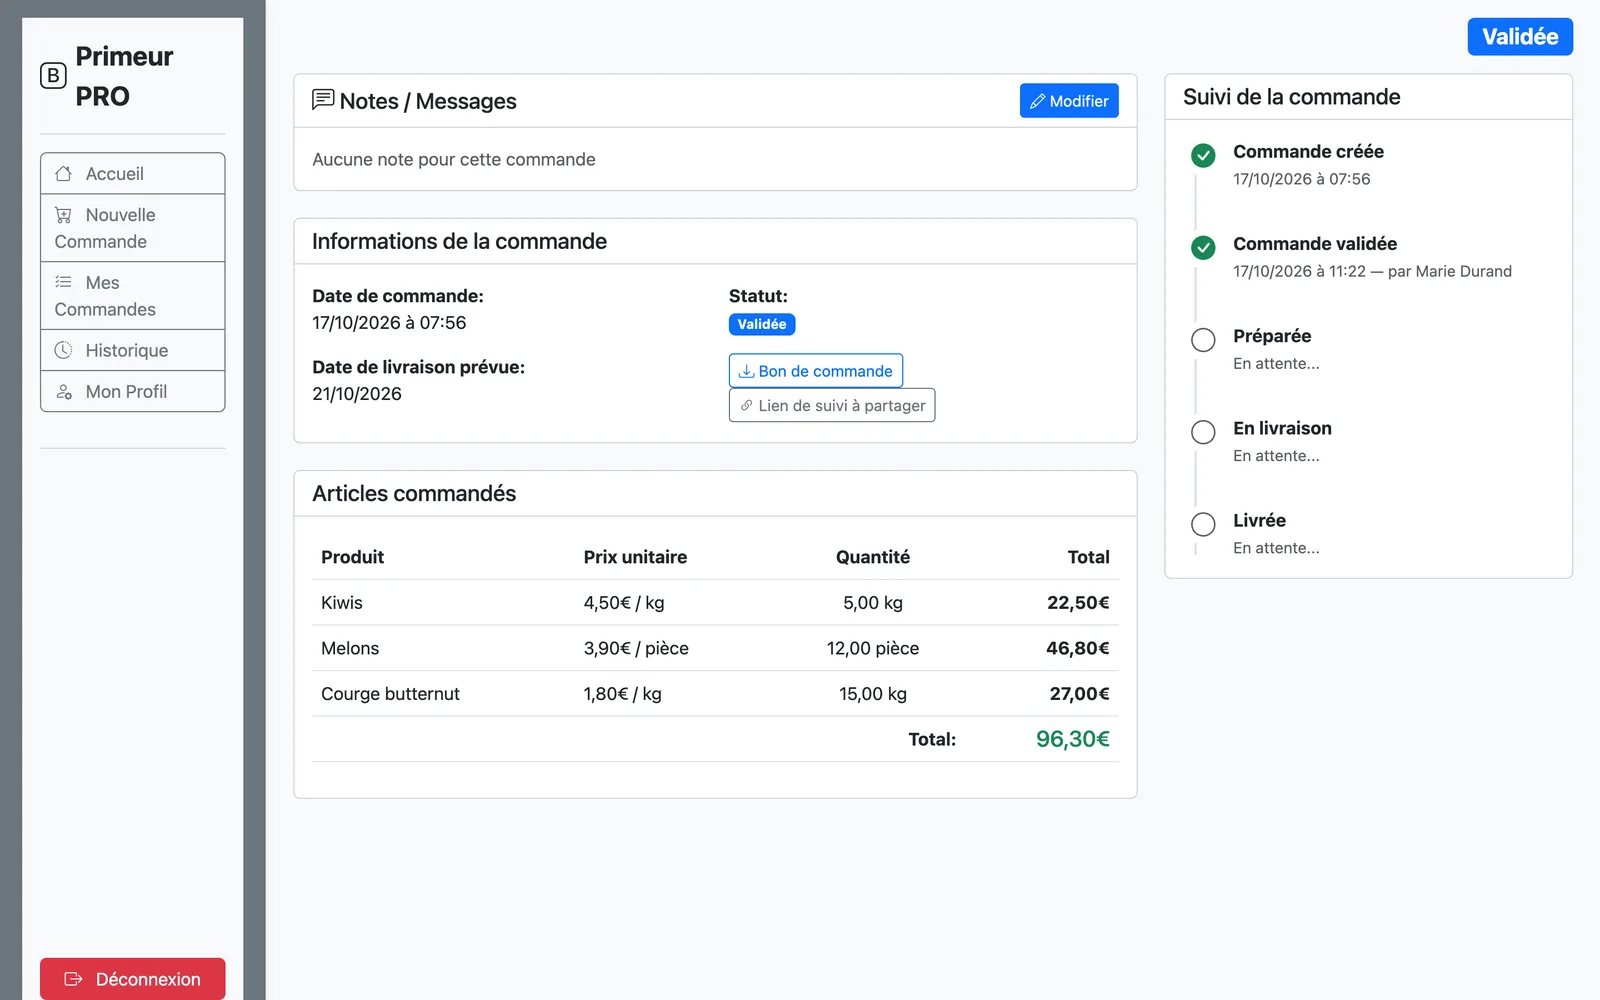Open Mes Commandes list
Viewport: 1600px width, 1000px height.
point(132,296)
